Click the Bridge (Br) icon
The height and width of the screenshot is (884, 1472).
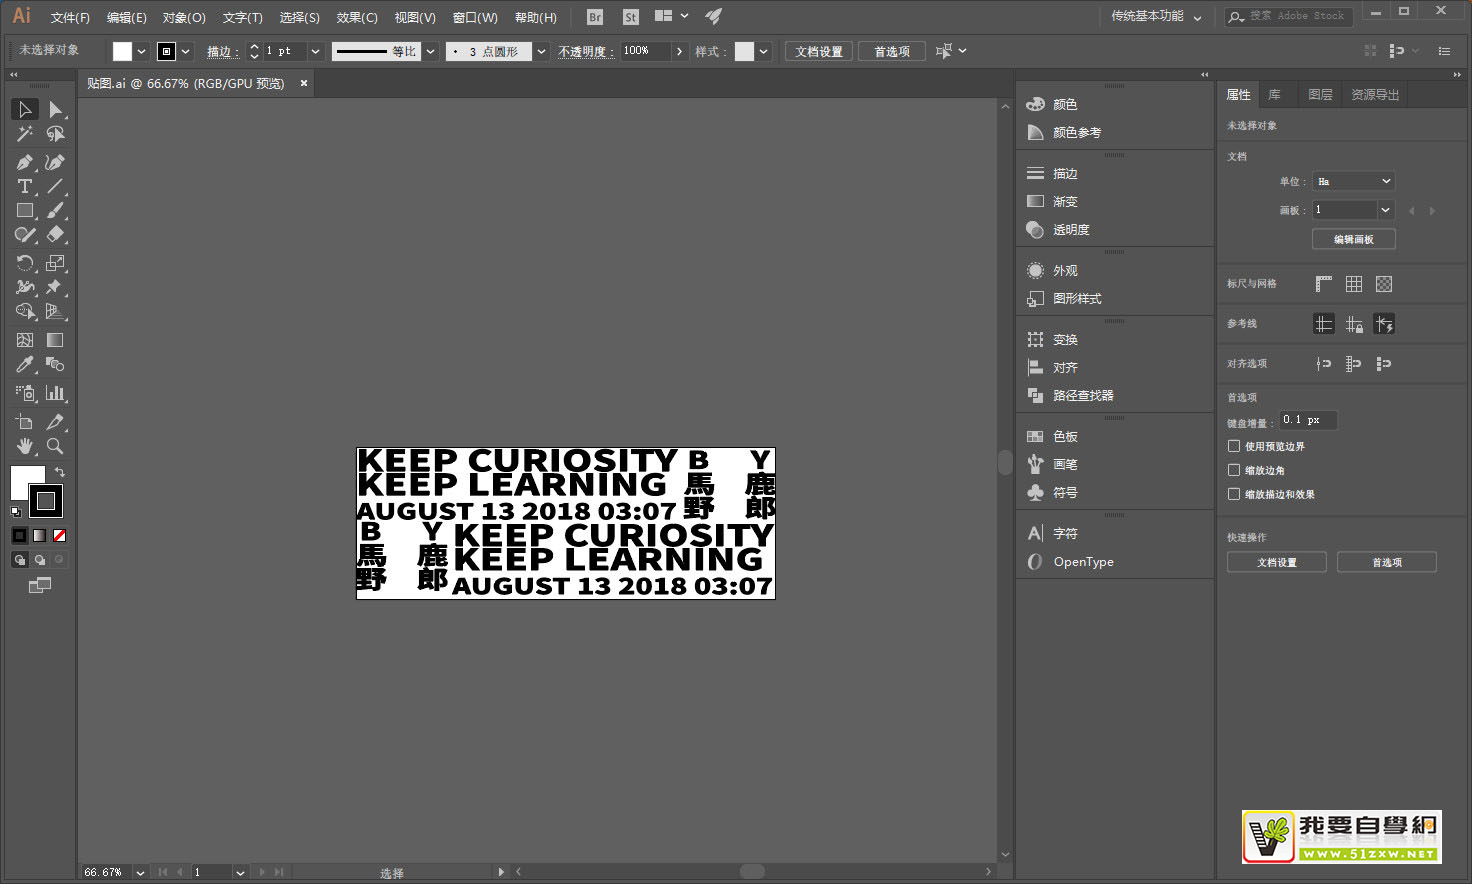click(x=595, y=17)
